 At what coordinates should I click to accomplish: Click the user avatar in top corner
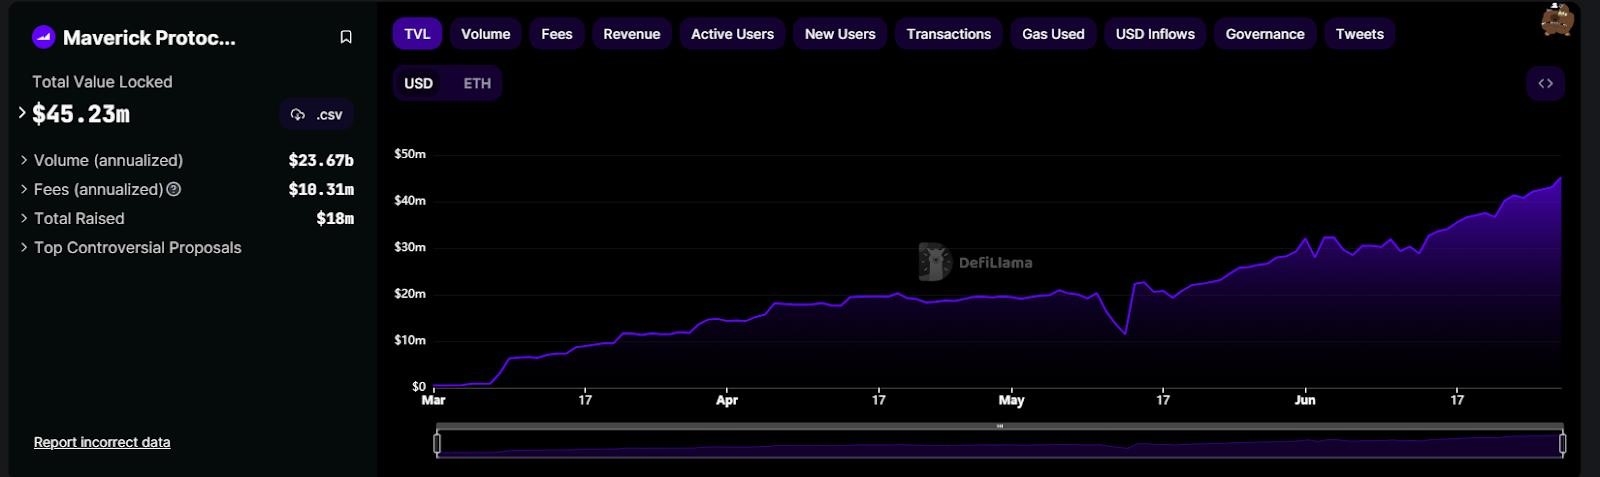click(1558, 18)
